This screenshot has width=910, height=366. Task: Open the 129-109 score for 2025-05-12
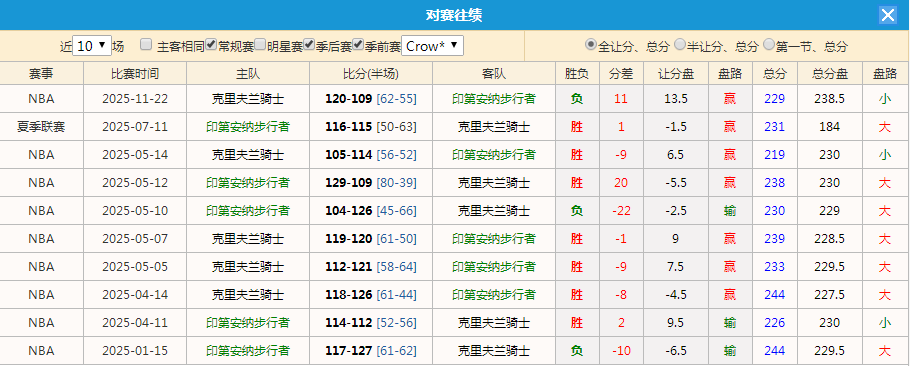[x=348, y=183]
